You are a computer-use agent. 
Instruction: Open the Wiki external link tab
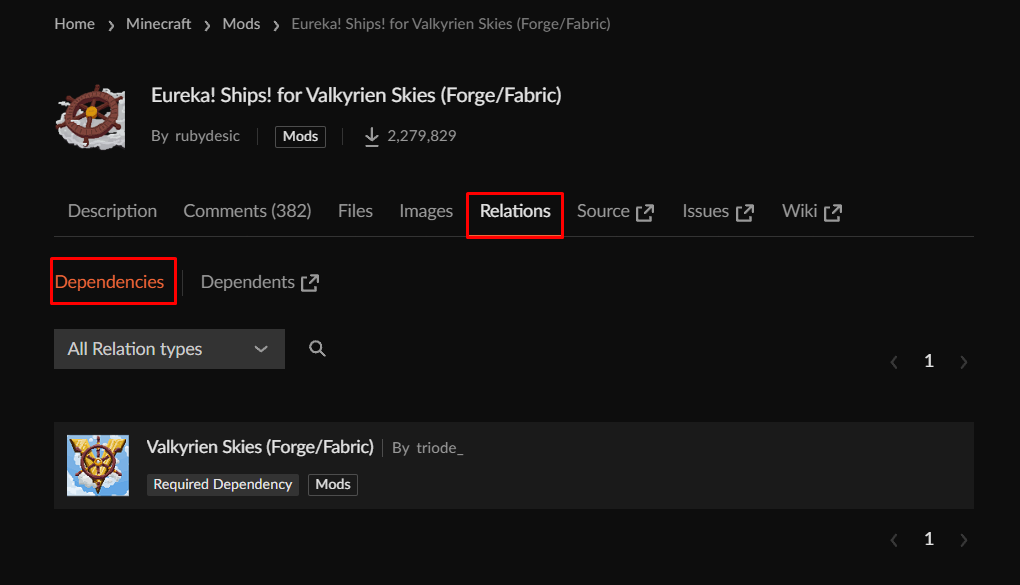click(811, 211)
